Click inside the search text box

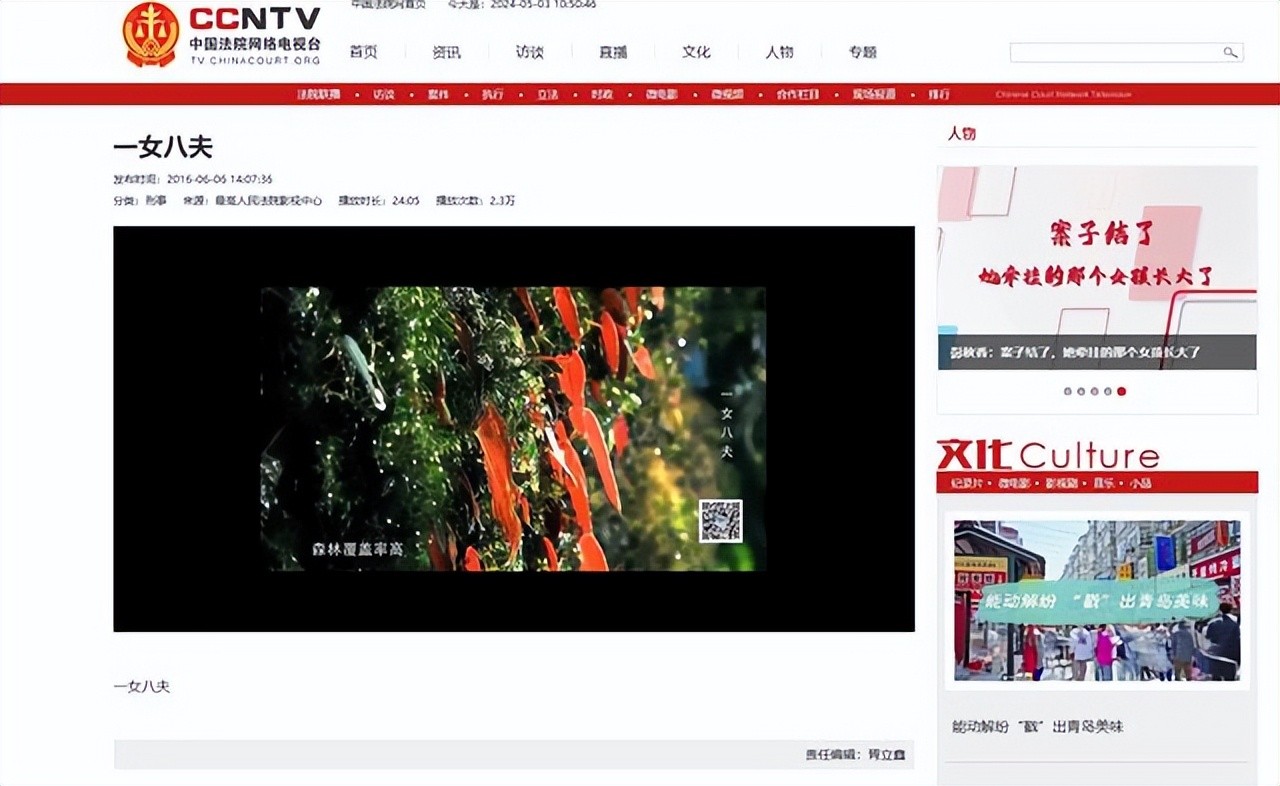tap(1114, 53)
